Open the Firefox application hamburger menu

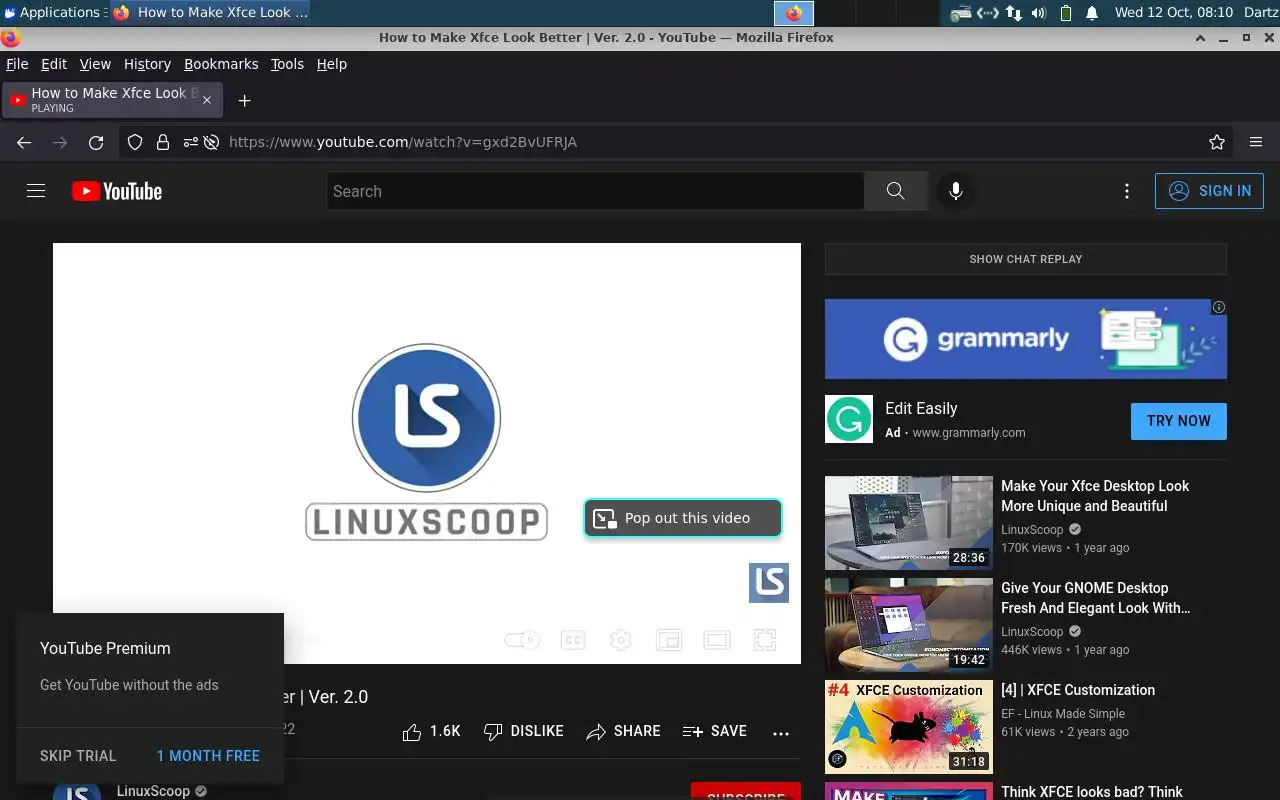point(1256,142)
